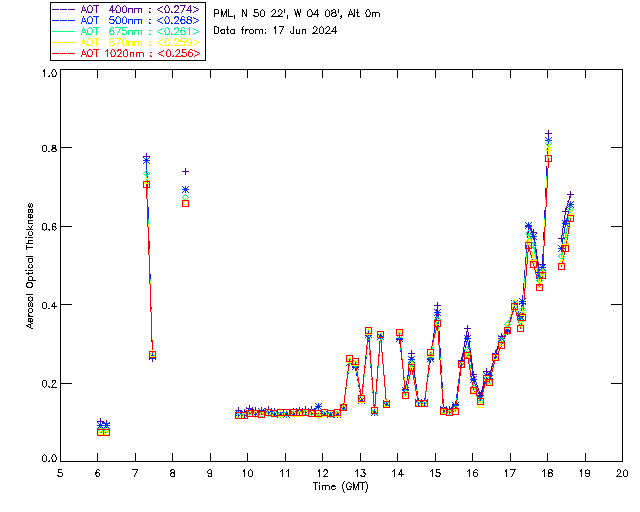Click the 0.8 y-axis tick label

click(49, 148)
